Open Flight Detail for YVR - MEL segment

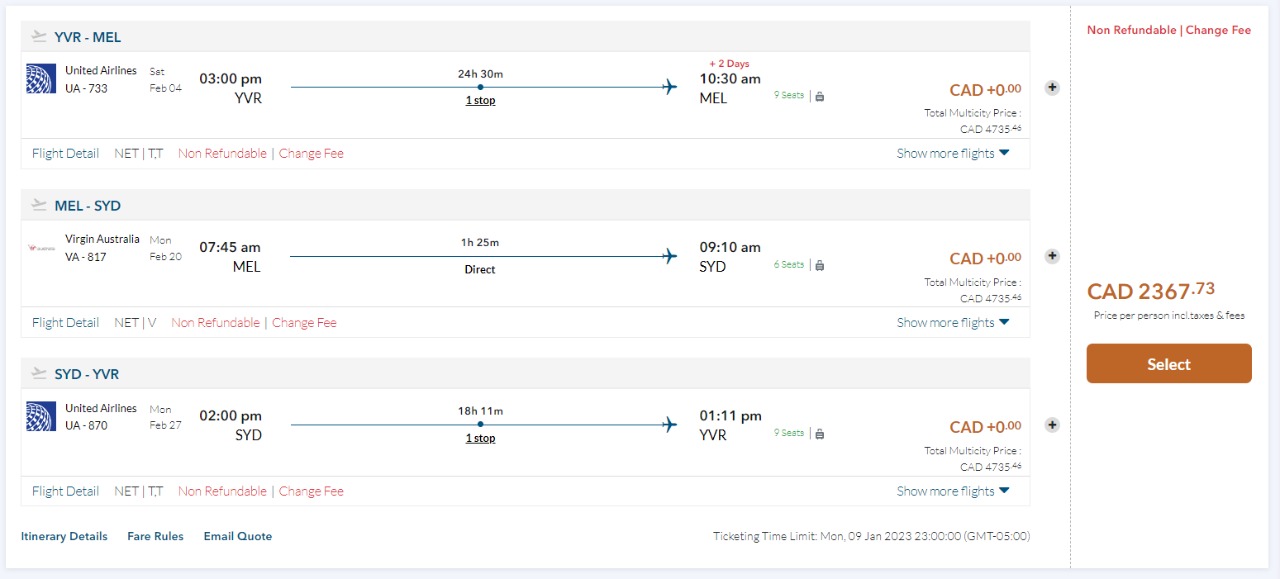point(65,154)
